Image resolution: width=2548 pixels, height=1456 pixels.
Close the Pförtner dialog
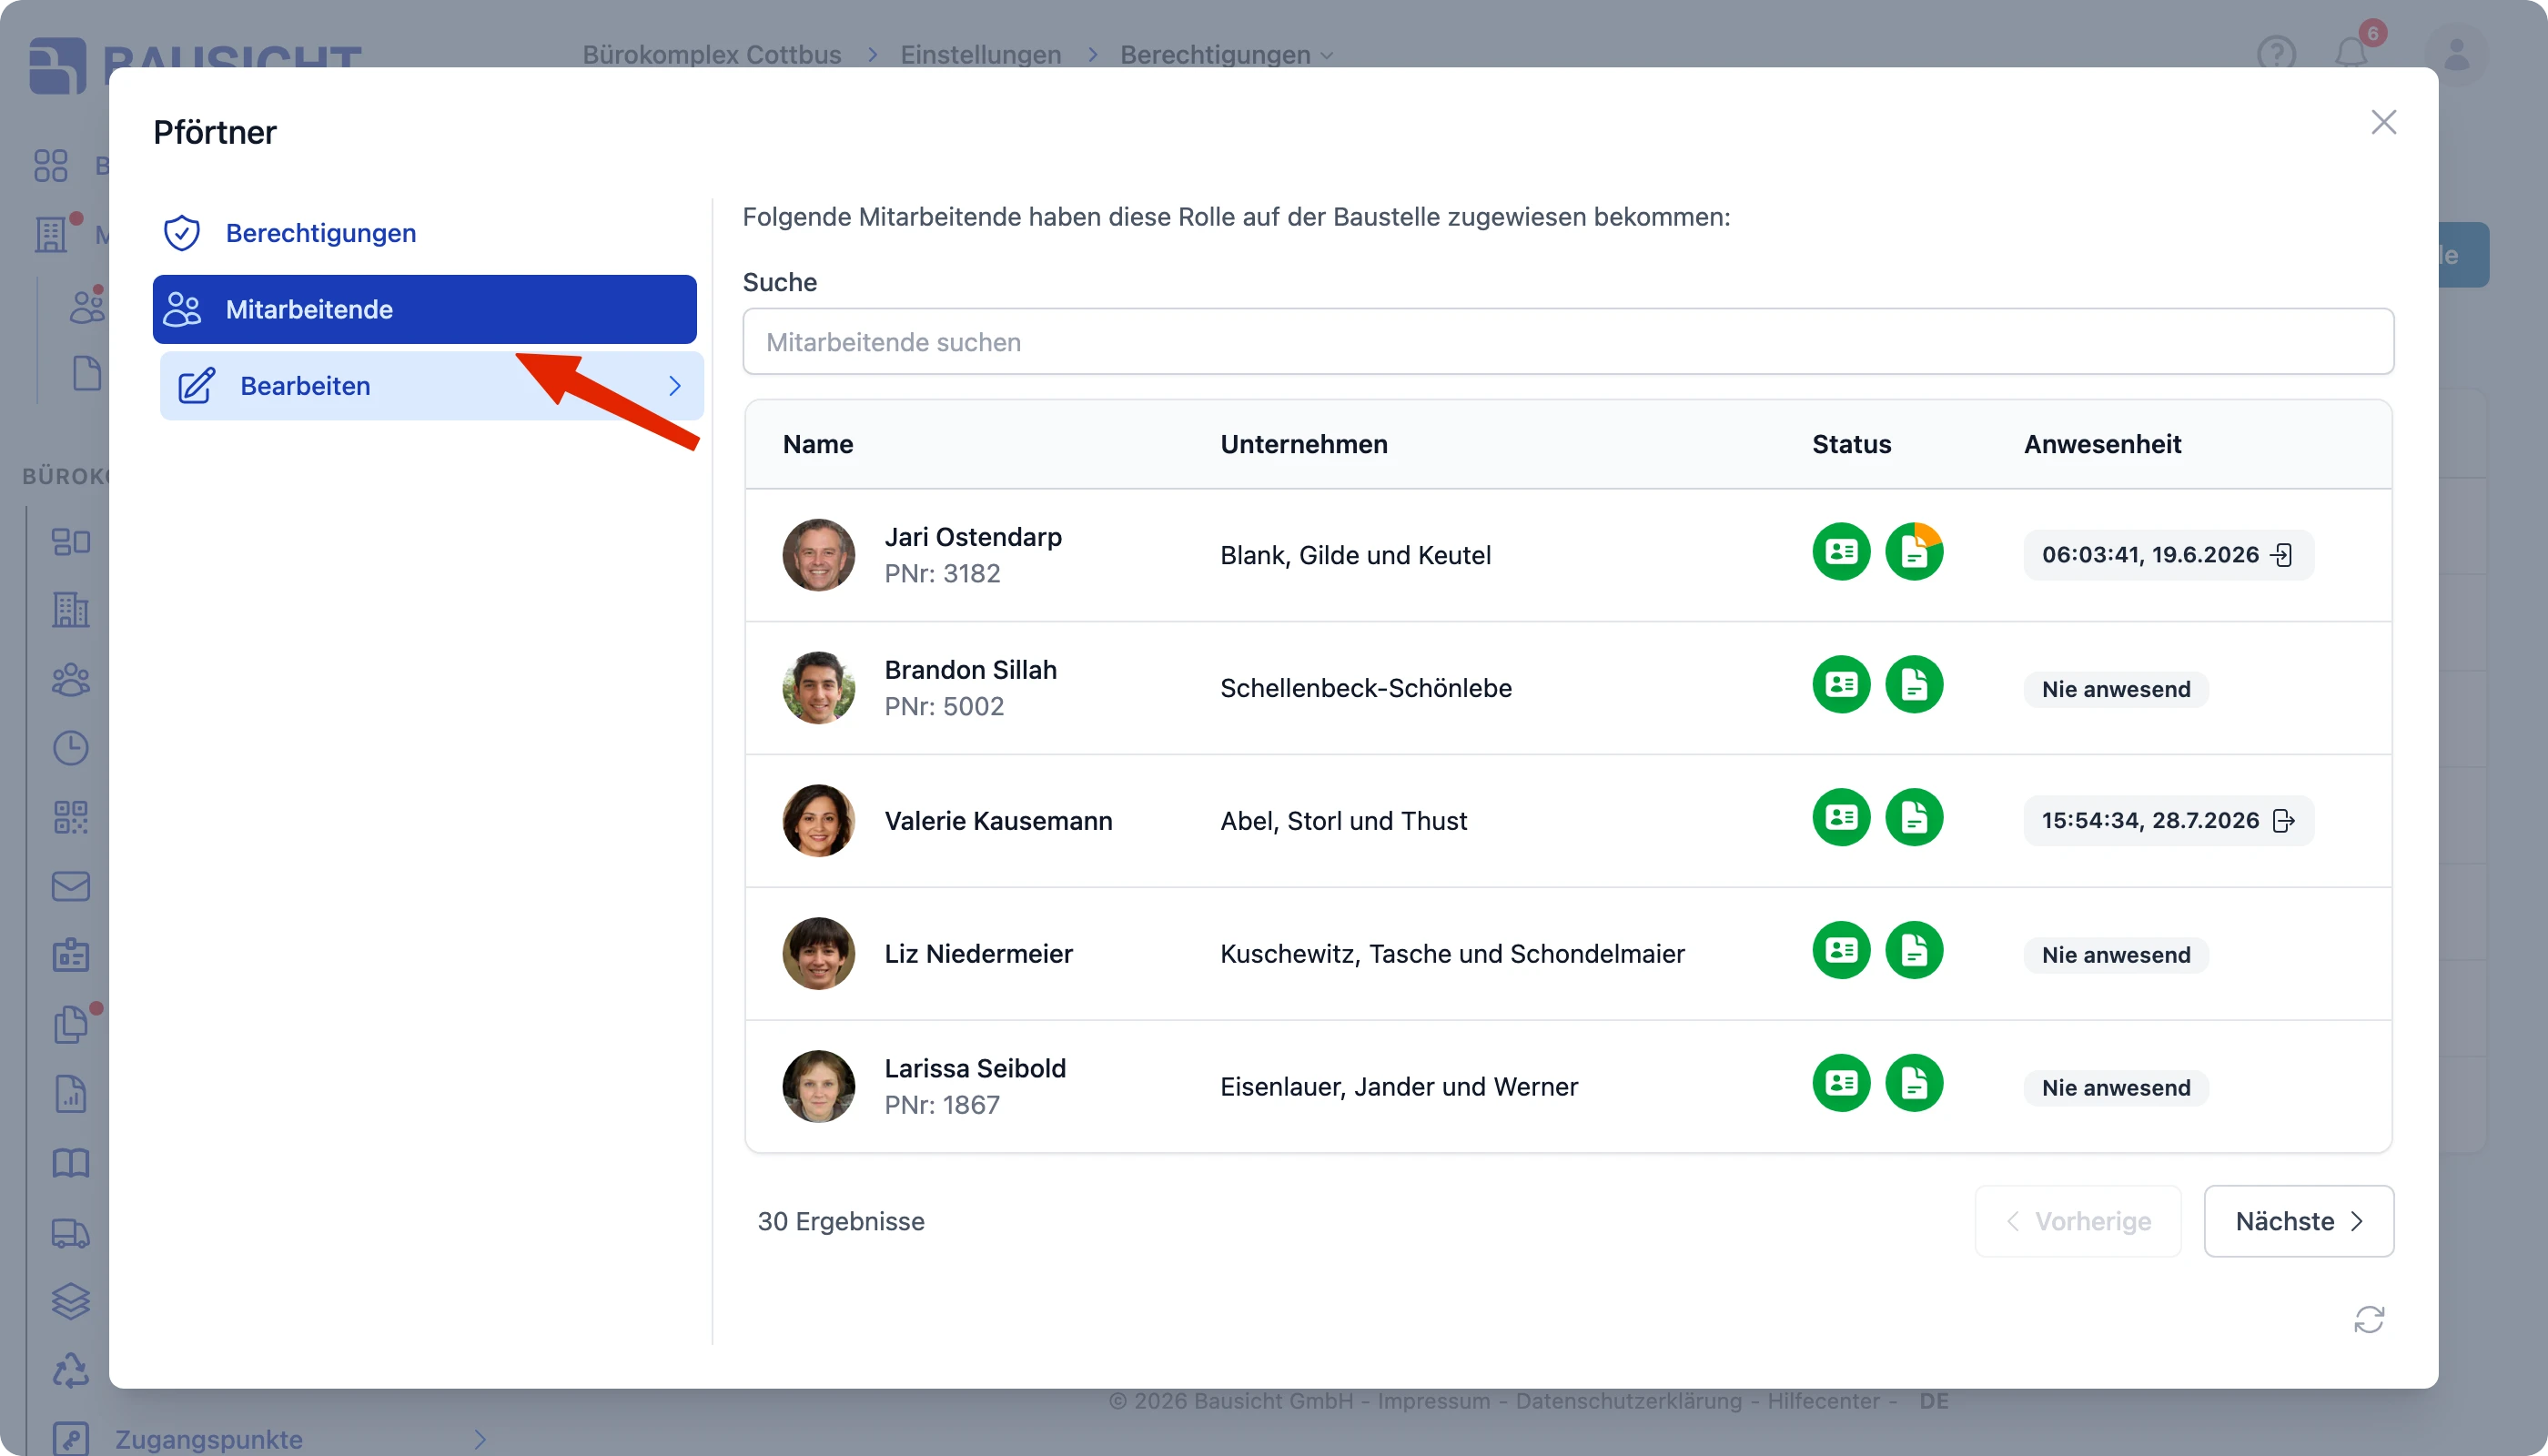(x=2383, y=122)
